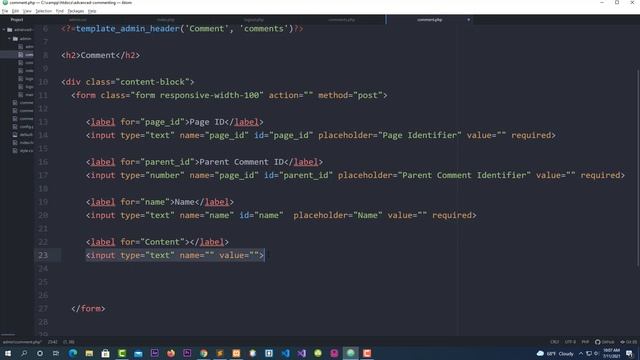Open the Packages menu
This screenshot has height=360, width=640.
tap(76, 11)
